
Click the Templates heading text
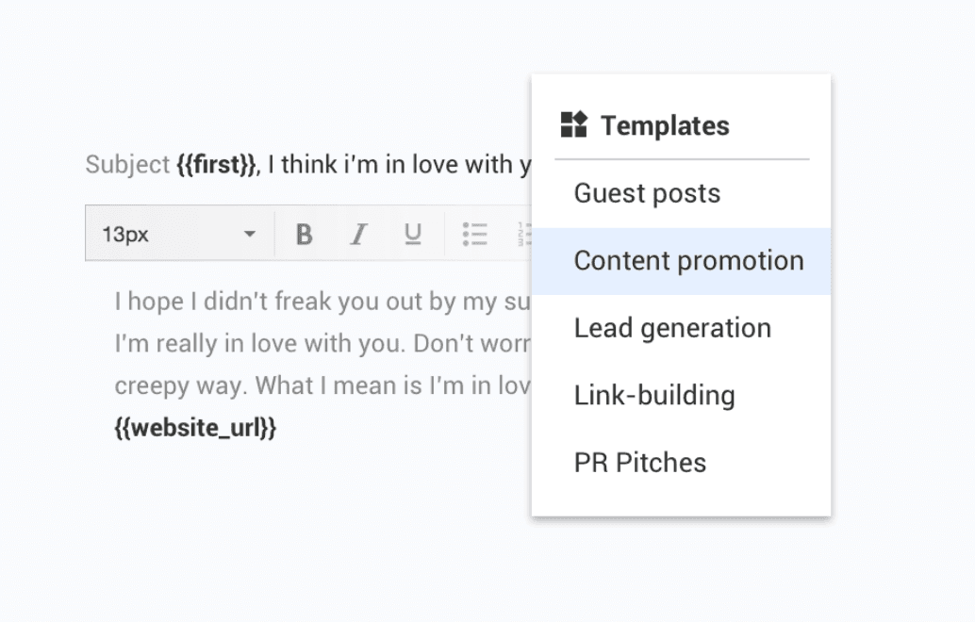point(665,126)
